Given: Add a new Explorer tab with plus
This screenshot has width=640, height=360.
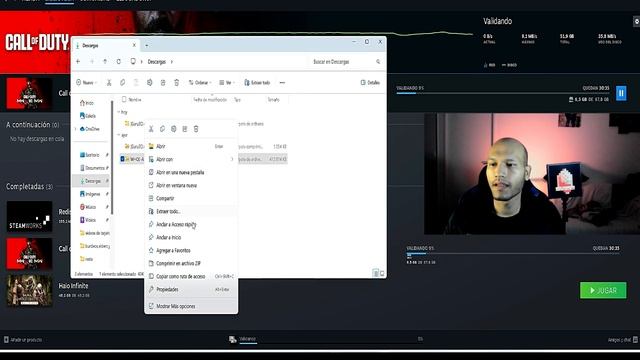Looking at the screenshot, I should coord(147,45).
